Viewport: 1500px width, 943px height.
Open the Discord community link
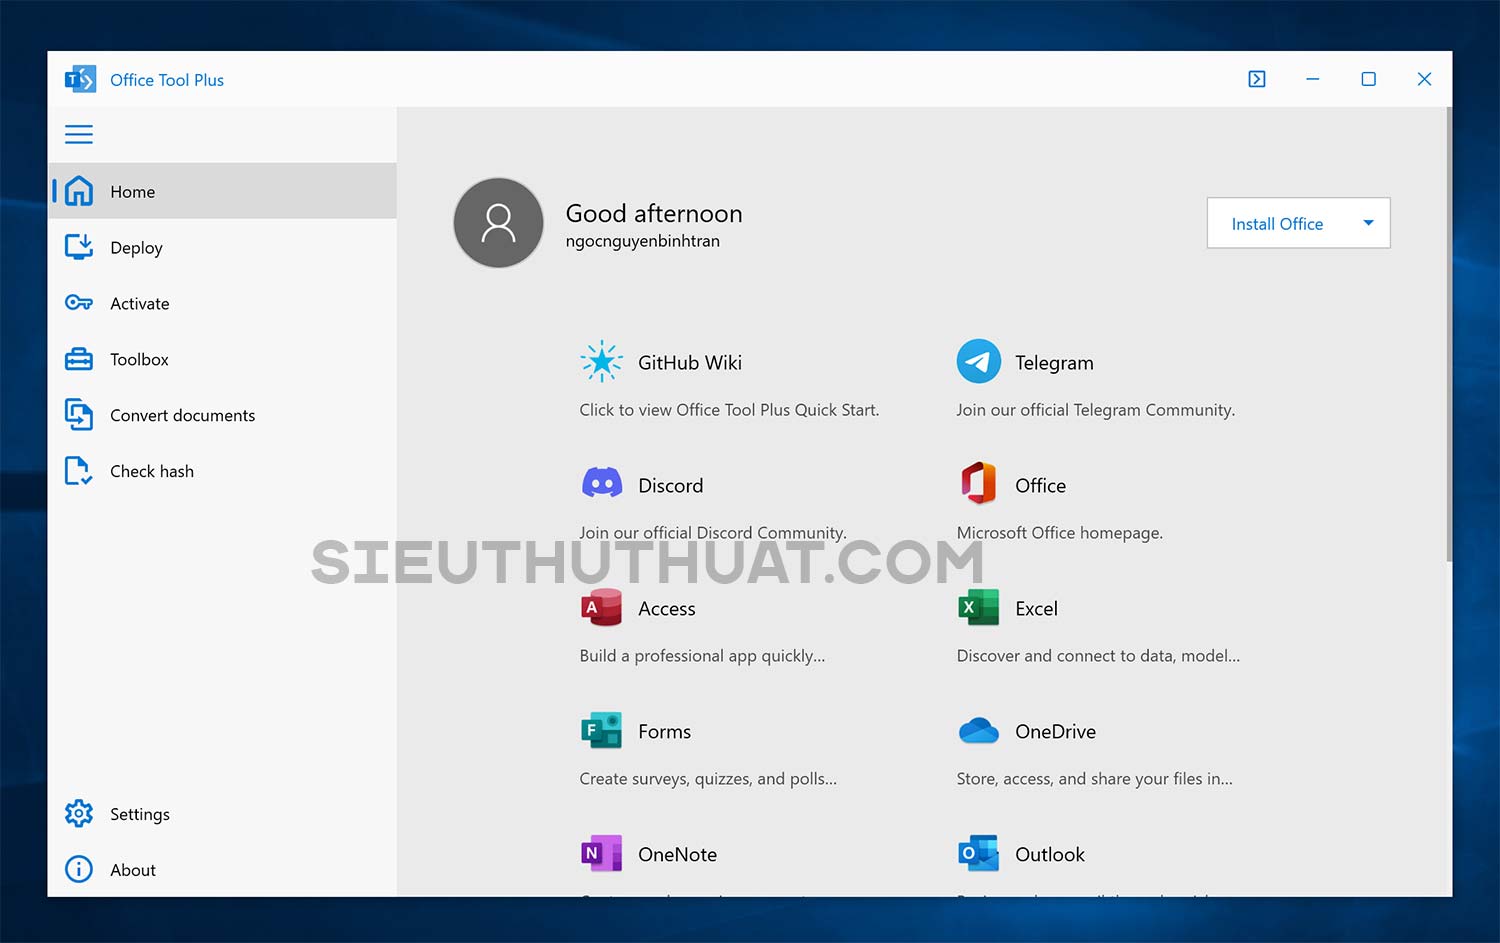(671, 485)
